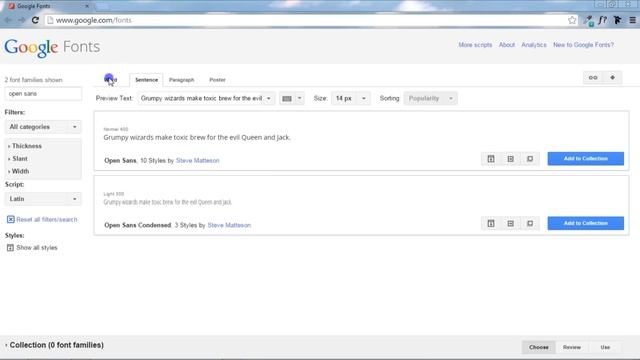This screenshot has width=640, height=360.
Task: Open Steve Matteson link in Open Sans Condensed row
Action: [x=229, y=225]
